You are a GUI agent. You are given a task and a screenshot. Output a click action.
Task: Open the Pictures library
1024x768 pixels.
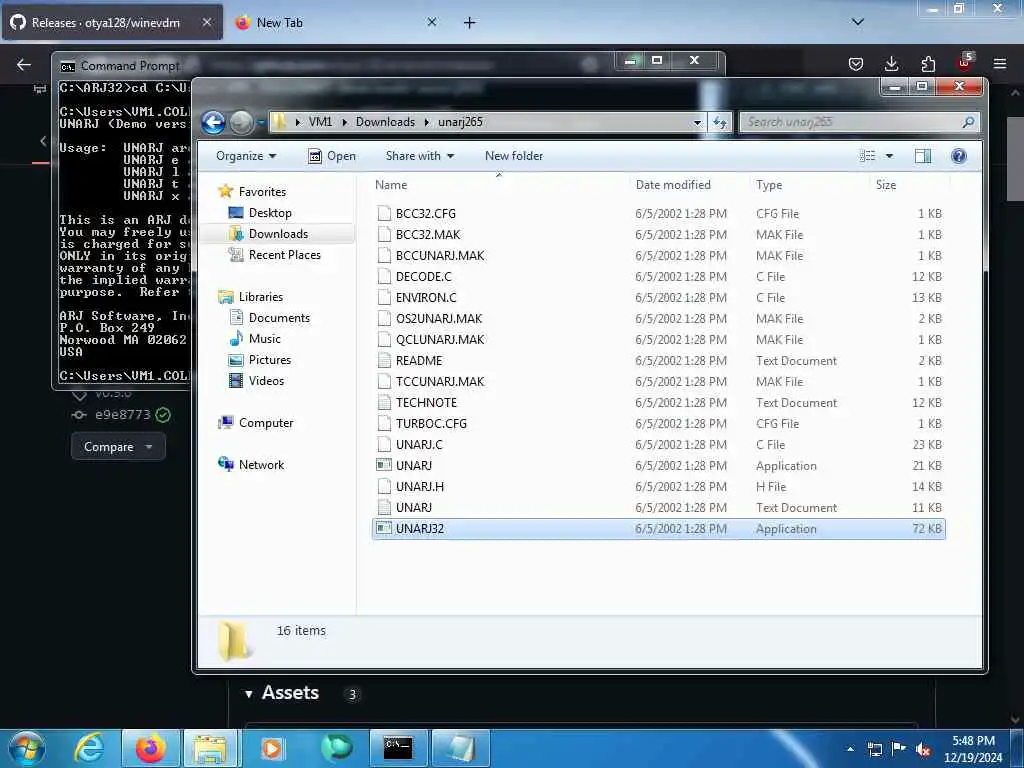click(269, 360)
